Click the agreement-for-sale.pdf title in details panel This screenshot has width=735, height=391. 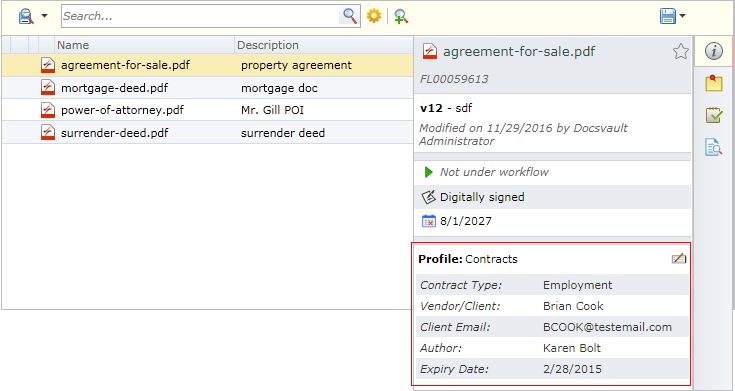pyautogui.click(x=519, y=51)
